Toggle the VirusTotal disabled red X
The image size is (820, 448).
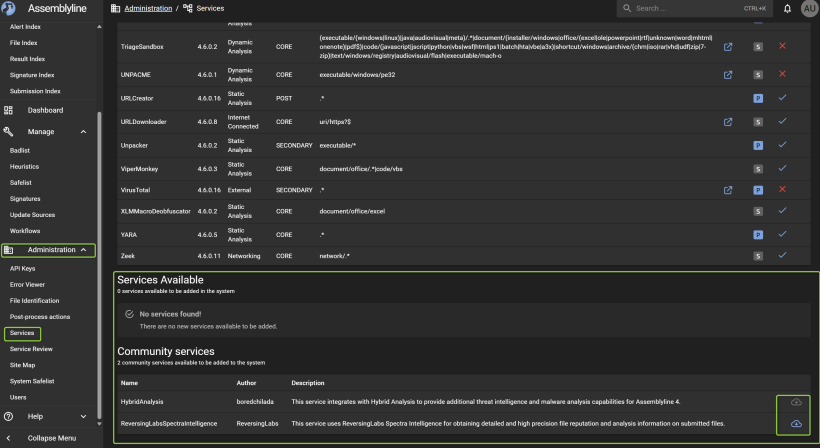(x=782, y=189)
